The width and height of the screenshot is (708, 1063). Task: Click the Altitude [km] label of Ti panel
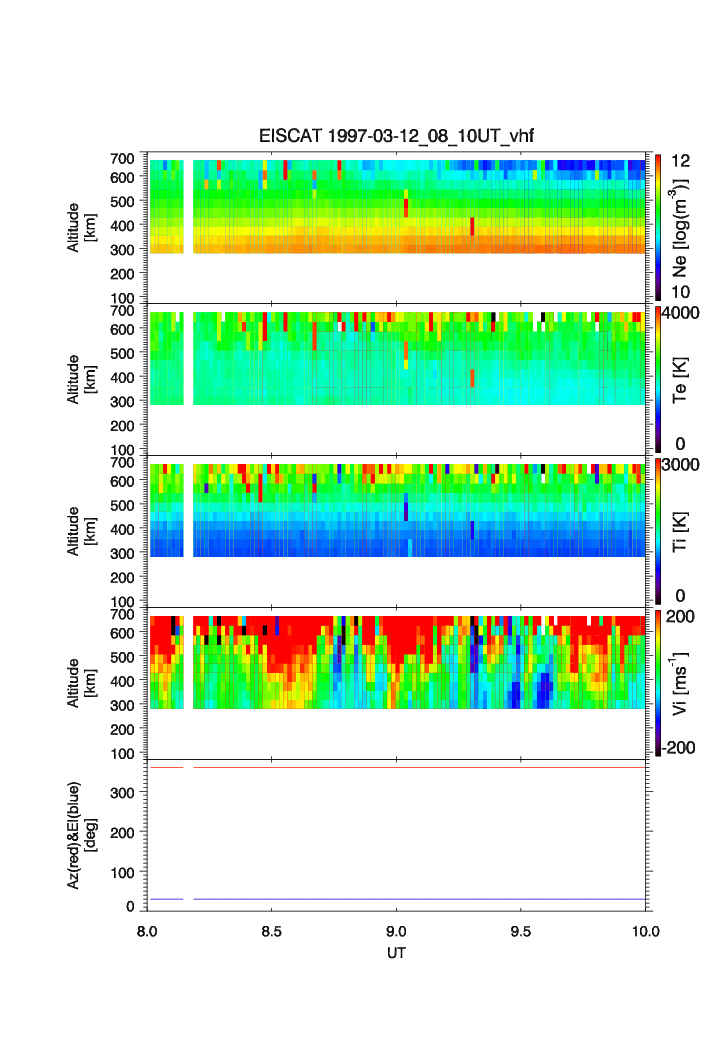tap(81, 532)
